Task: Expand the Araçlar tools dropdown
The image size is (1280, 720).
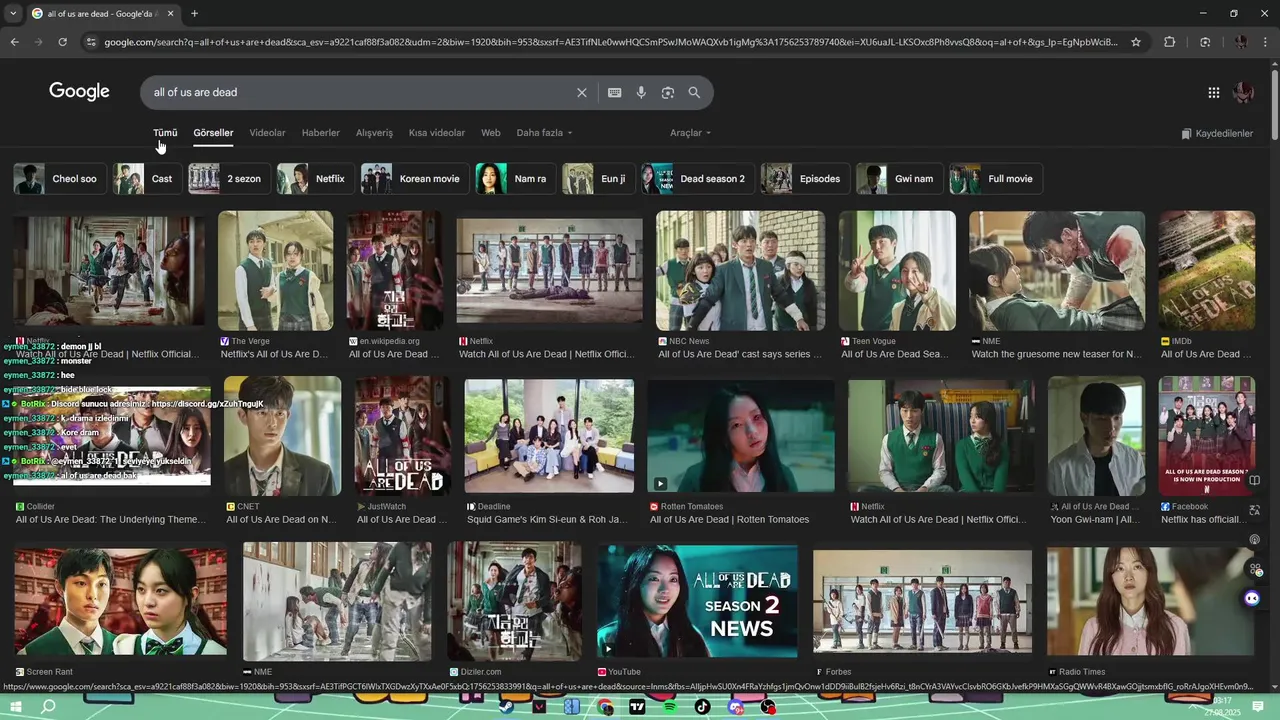Action: [x=690, y=133]
